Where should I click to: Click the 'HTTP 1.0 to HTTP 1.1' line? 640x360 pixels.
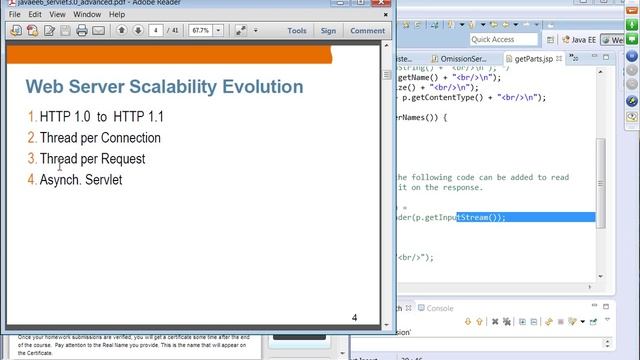102,117
